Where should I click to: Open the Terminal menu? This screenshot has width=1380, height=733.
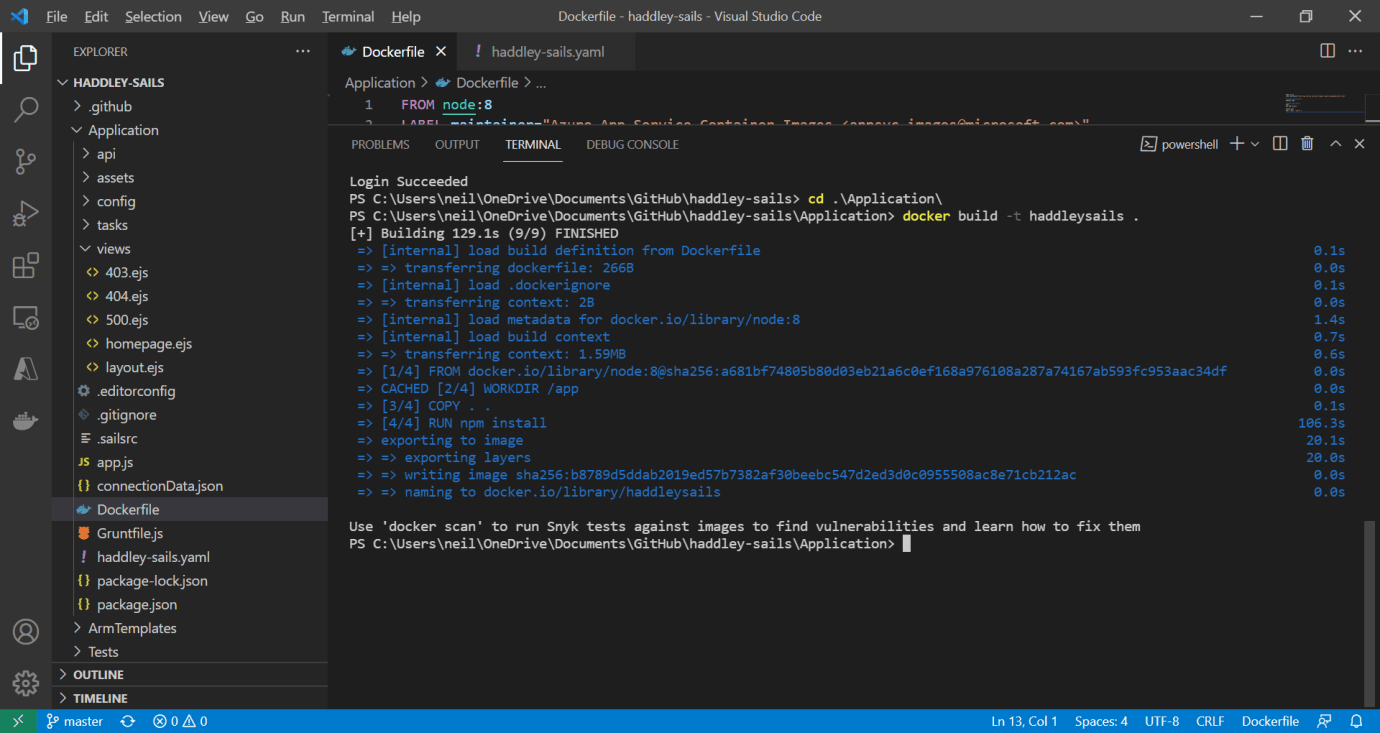tap(348, 17)
